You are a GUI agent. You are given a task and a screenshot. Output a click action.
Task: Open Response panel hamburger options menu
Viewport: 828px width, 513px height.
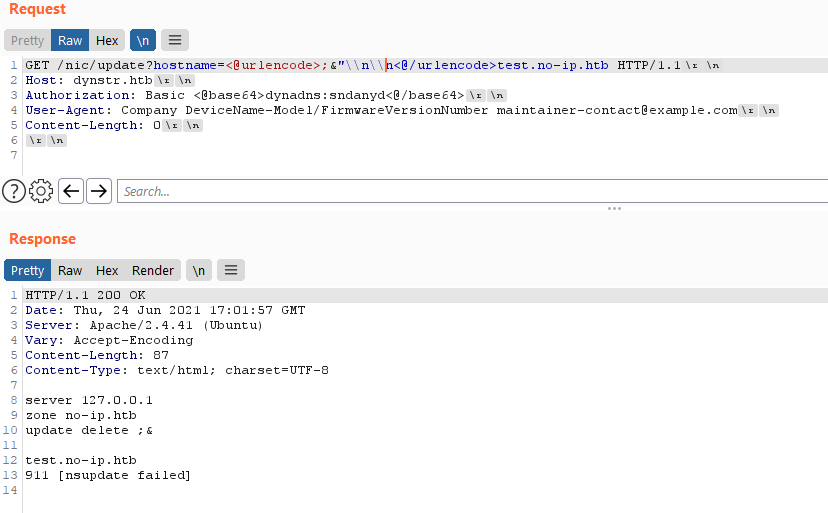(x=231, y=270)
